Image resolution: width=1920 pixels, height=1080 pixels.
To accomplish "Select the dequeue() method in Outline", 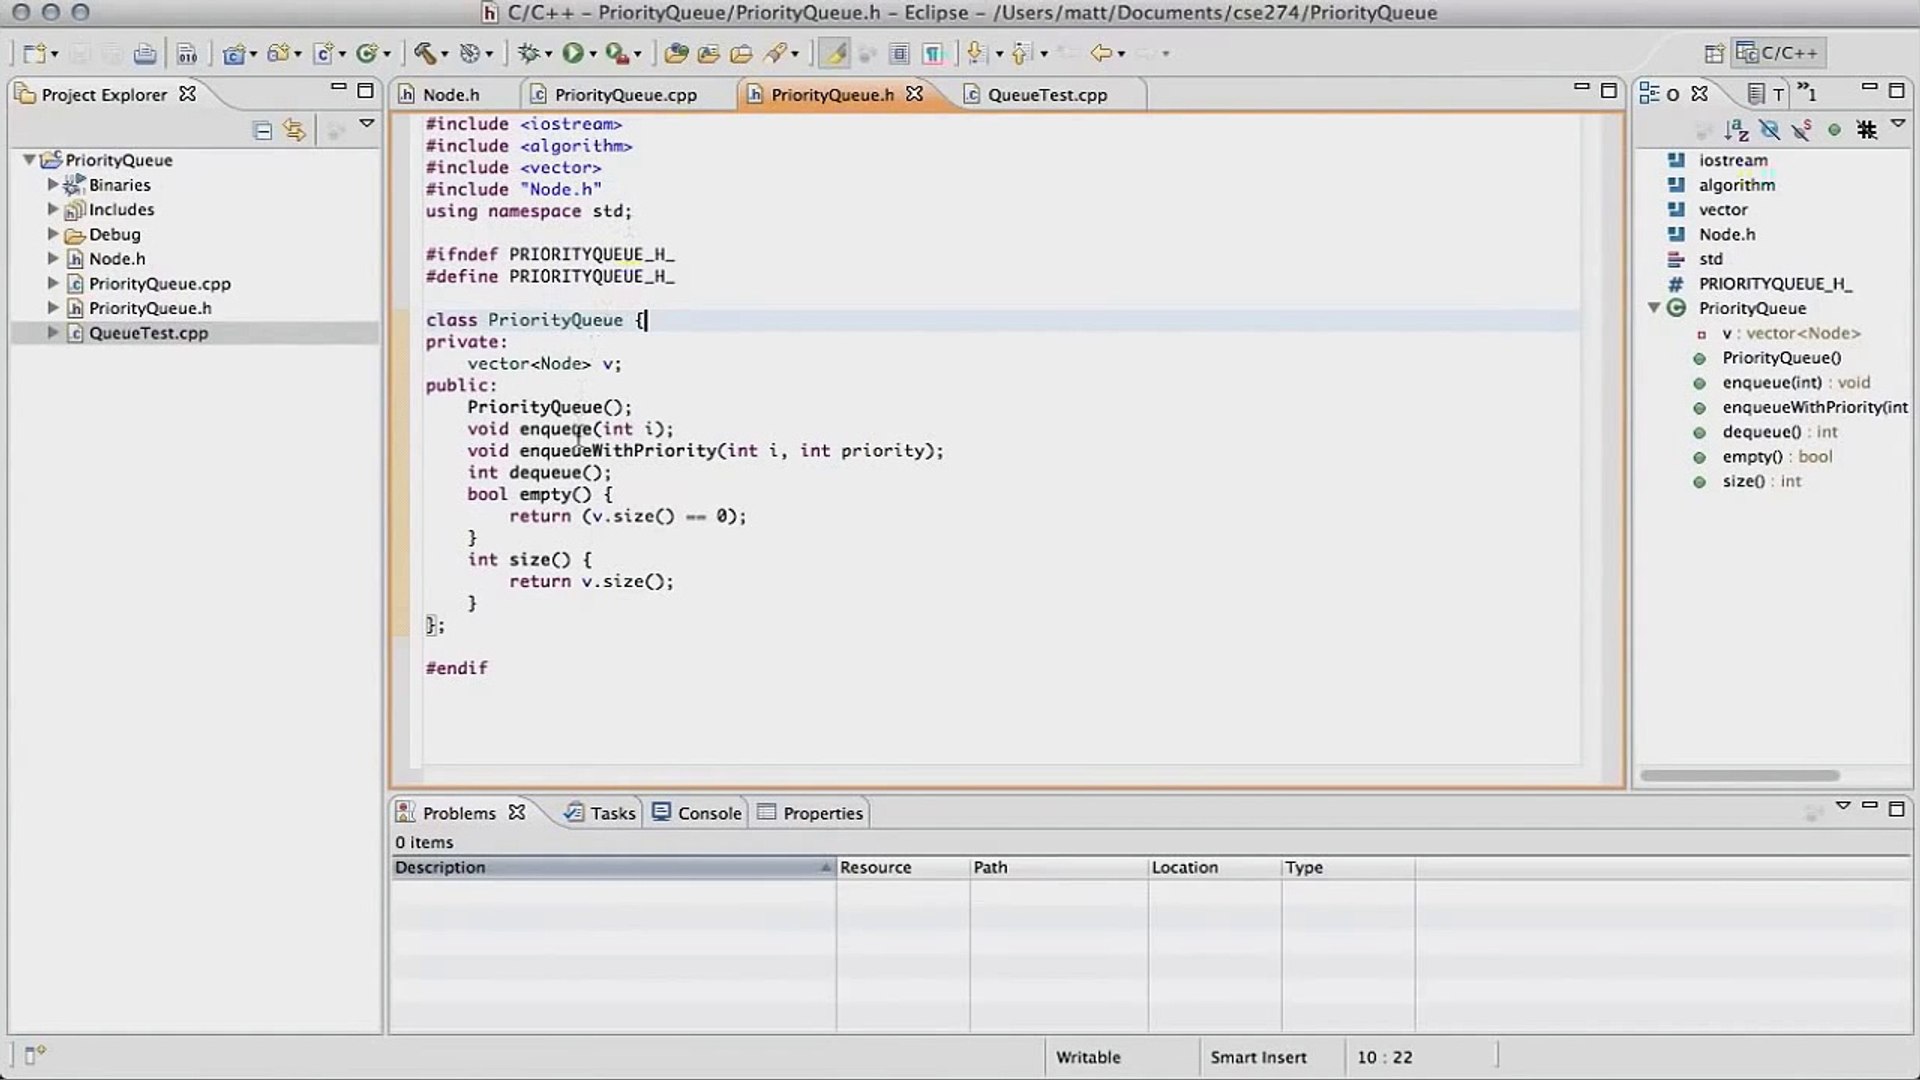I will [1761, 432].
